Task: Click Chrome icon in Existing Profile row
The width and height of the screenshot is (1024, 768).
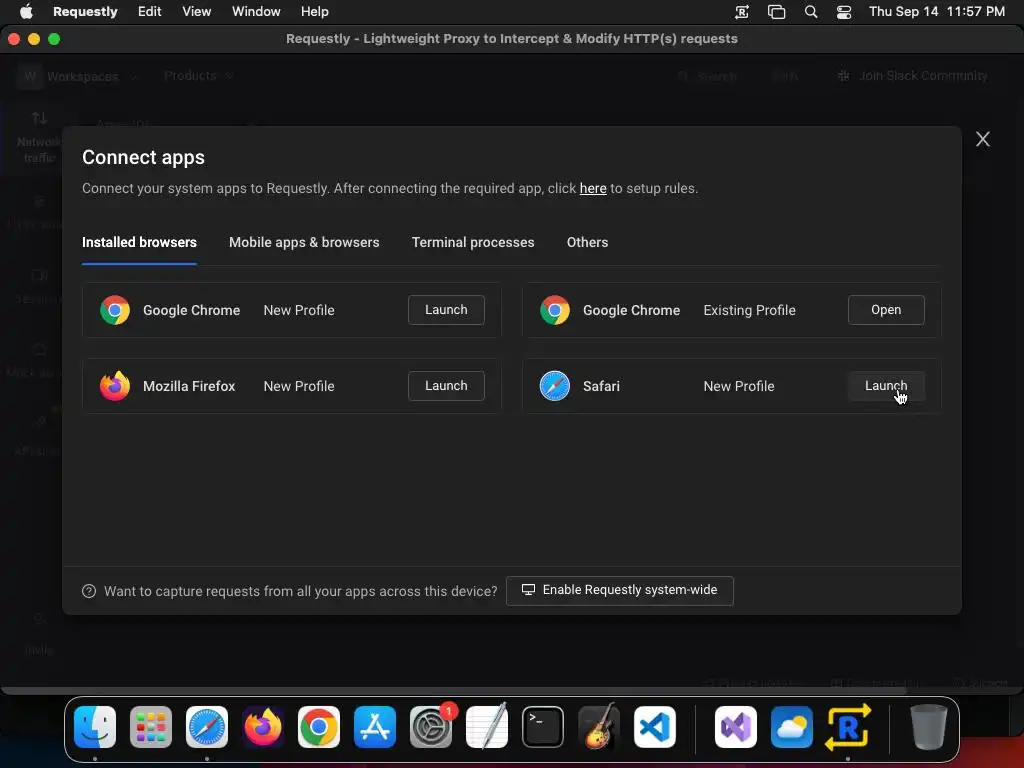Action: (554, 310)
